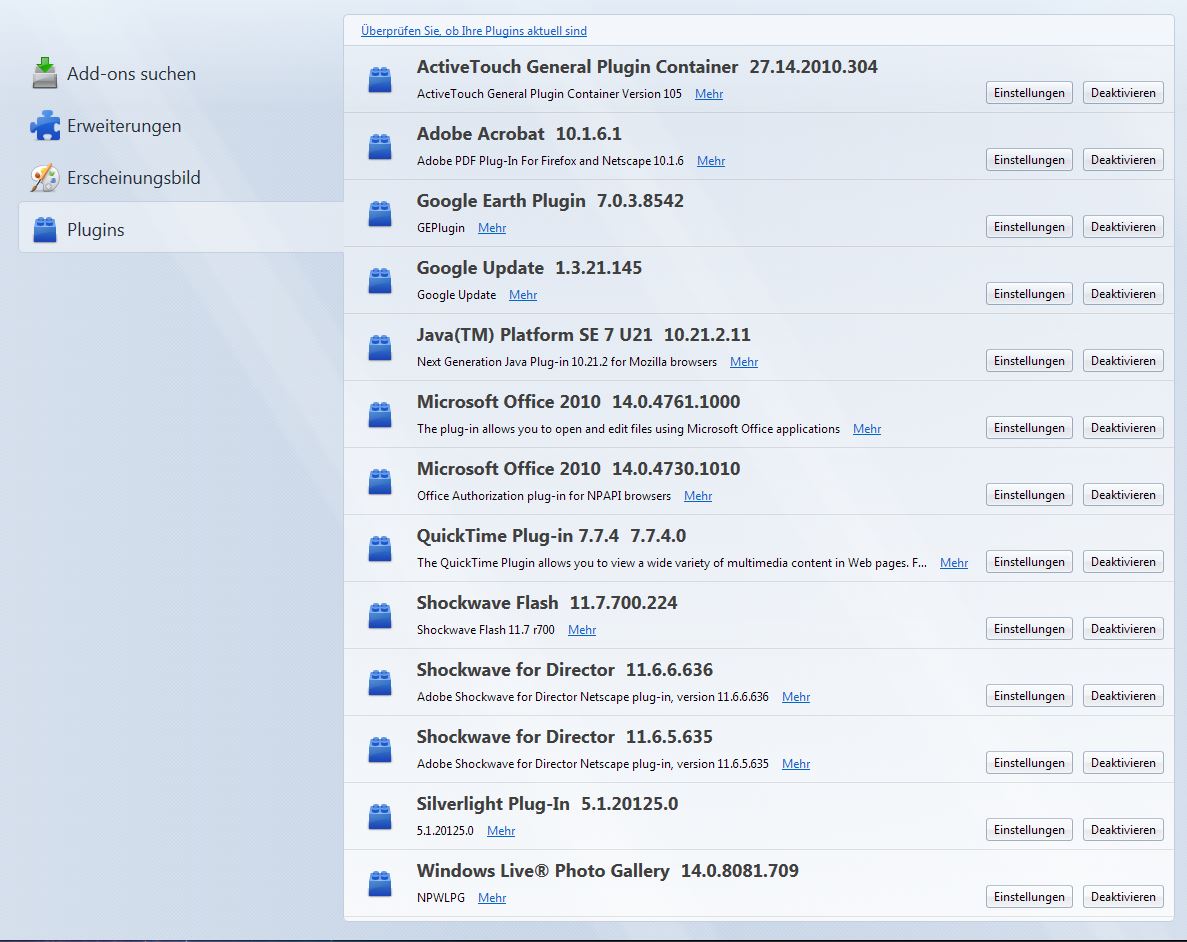This screenshot has height=942, width=1187.
Task: Click the Silverlight Plug-In brick icon
Action: [380, 817]
